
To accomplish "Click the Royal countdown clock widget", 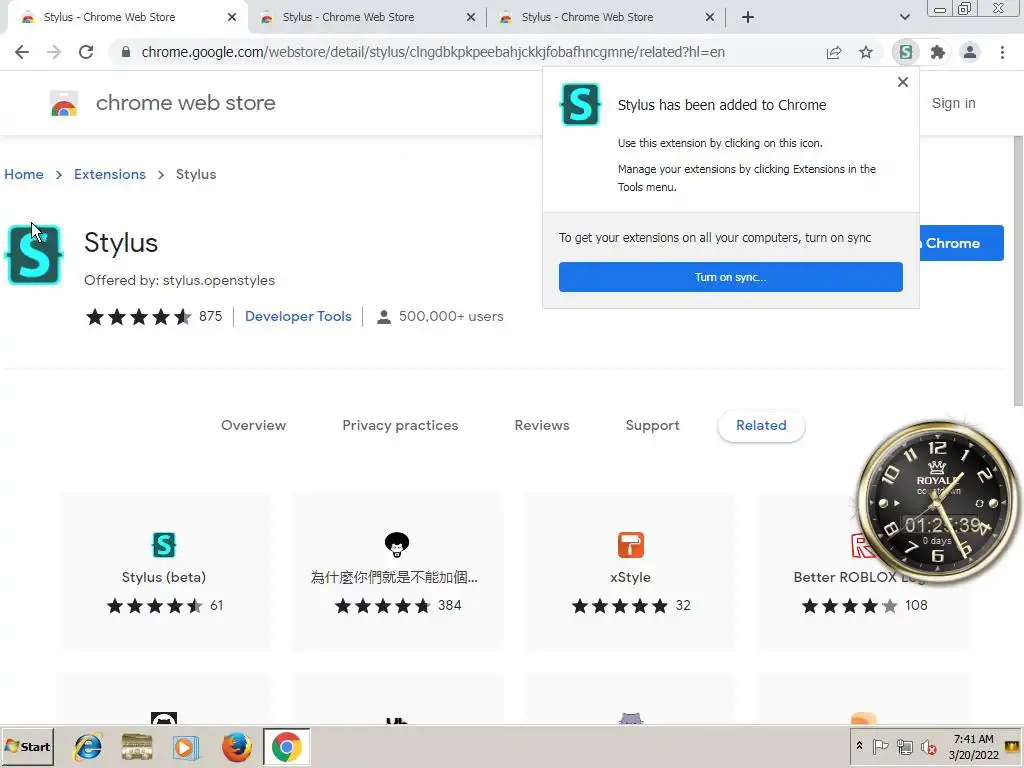I will tap(937, 500).
